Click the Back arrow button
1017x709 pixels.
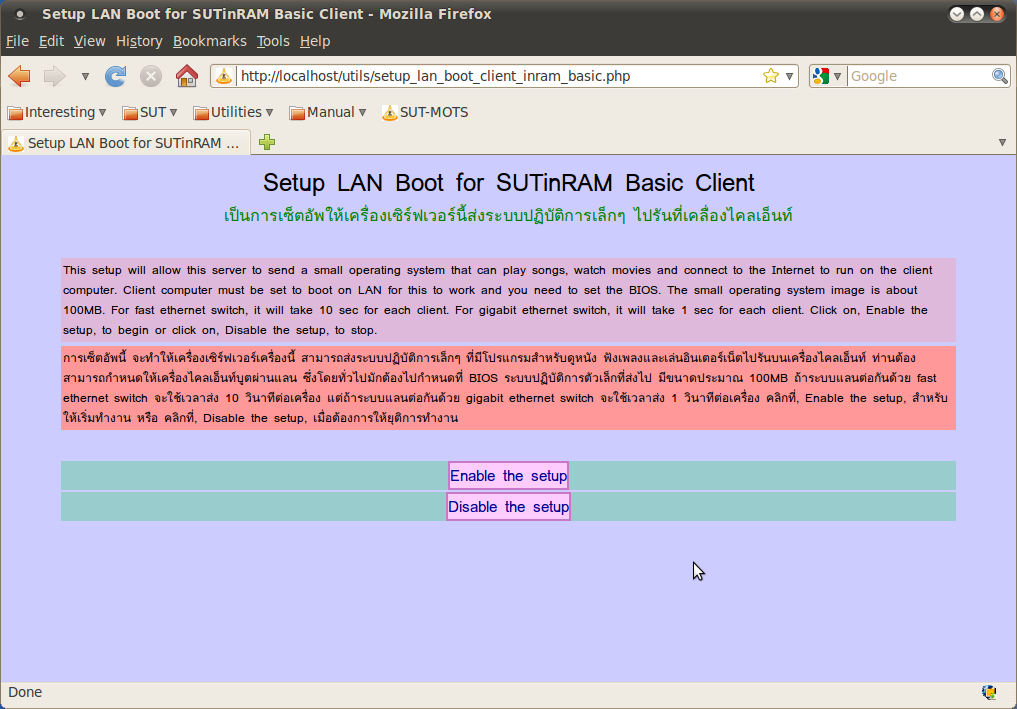click(19, 76)
